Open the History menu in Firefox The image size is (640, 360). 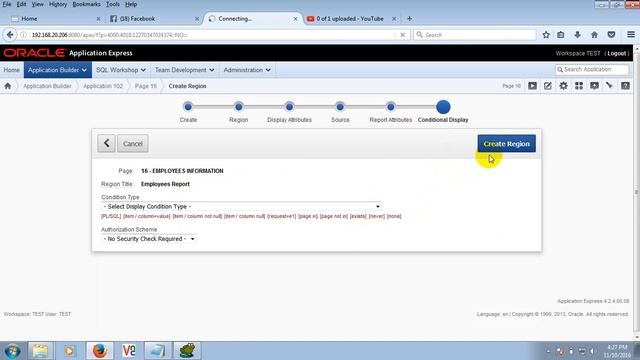[x=58, y=4]
